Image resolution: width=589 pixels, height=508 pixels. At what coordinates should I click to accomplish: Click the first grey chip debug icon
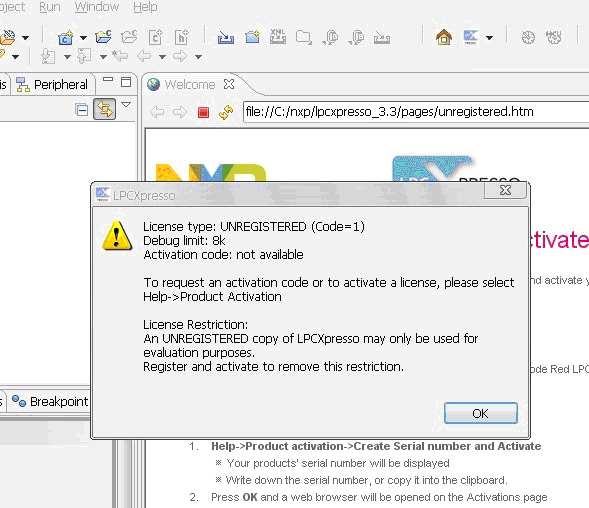[331, 38]
